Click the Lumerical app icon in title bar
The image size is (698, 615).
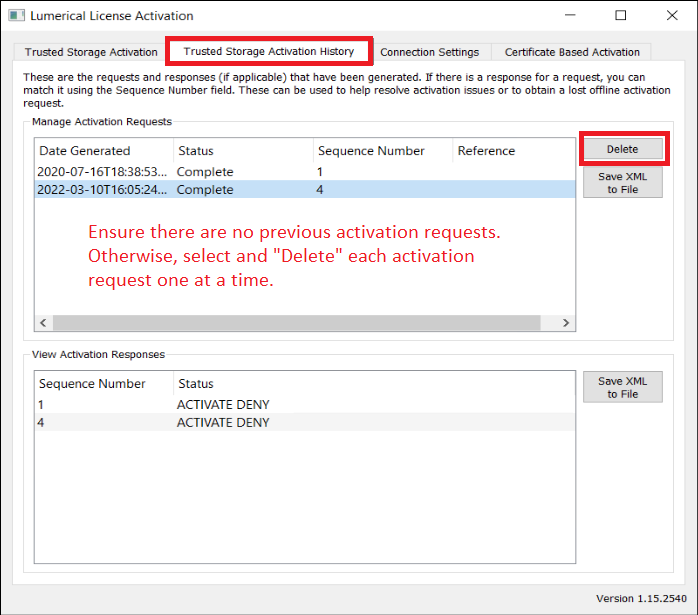click(x=16, y=16)
